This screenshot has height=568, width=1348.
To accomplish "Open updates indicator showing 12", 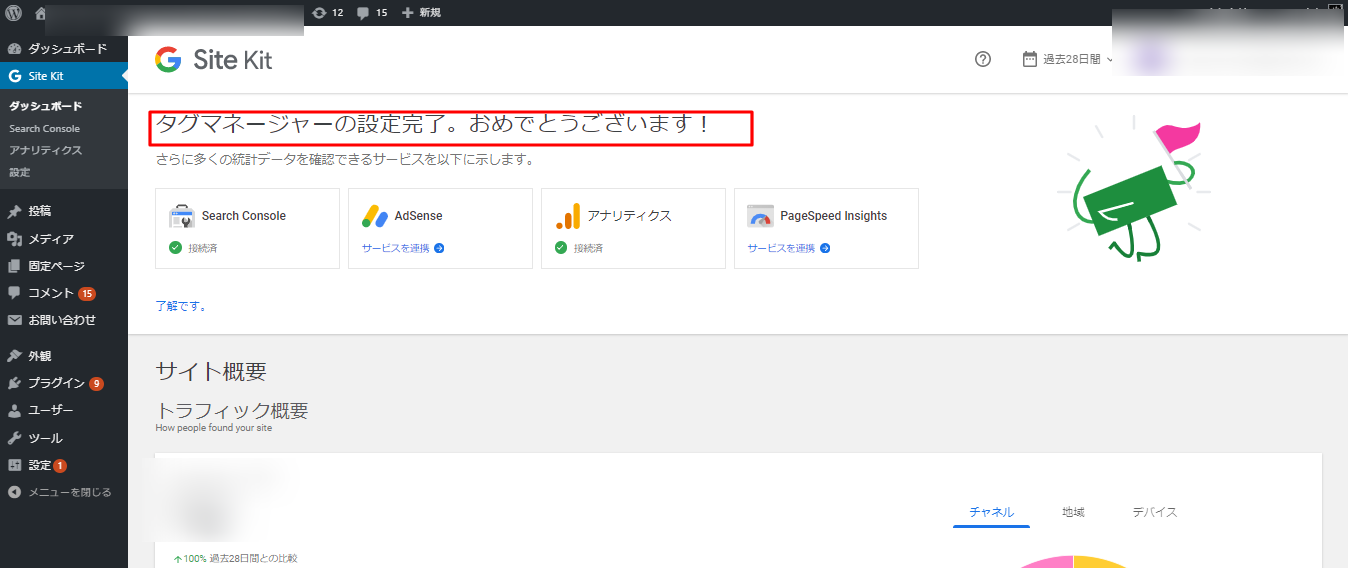I will 328,13.
